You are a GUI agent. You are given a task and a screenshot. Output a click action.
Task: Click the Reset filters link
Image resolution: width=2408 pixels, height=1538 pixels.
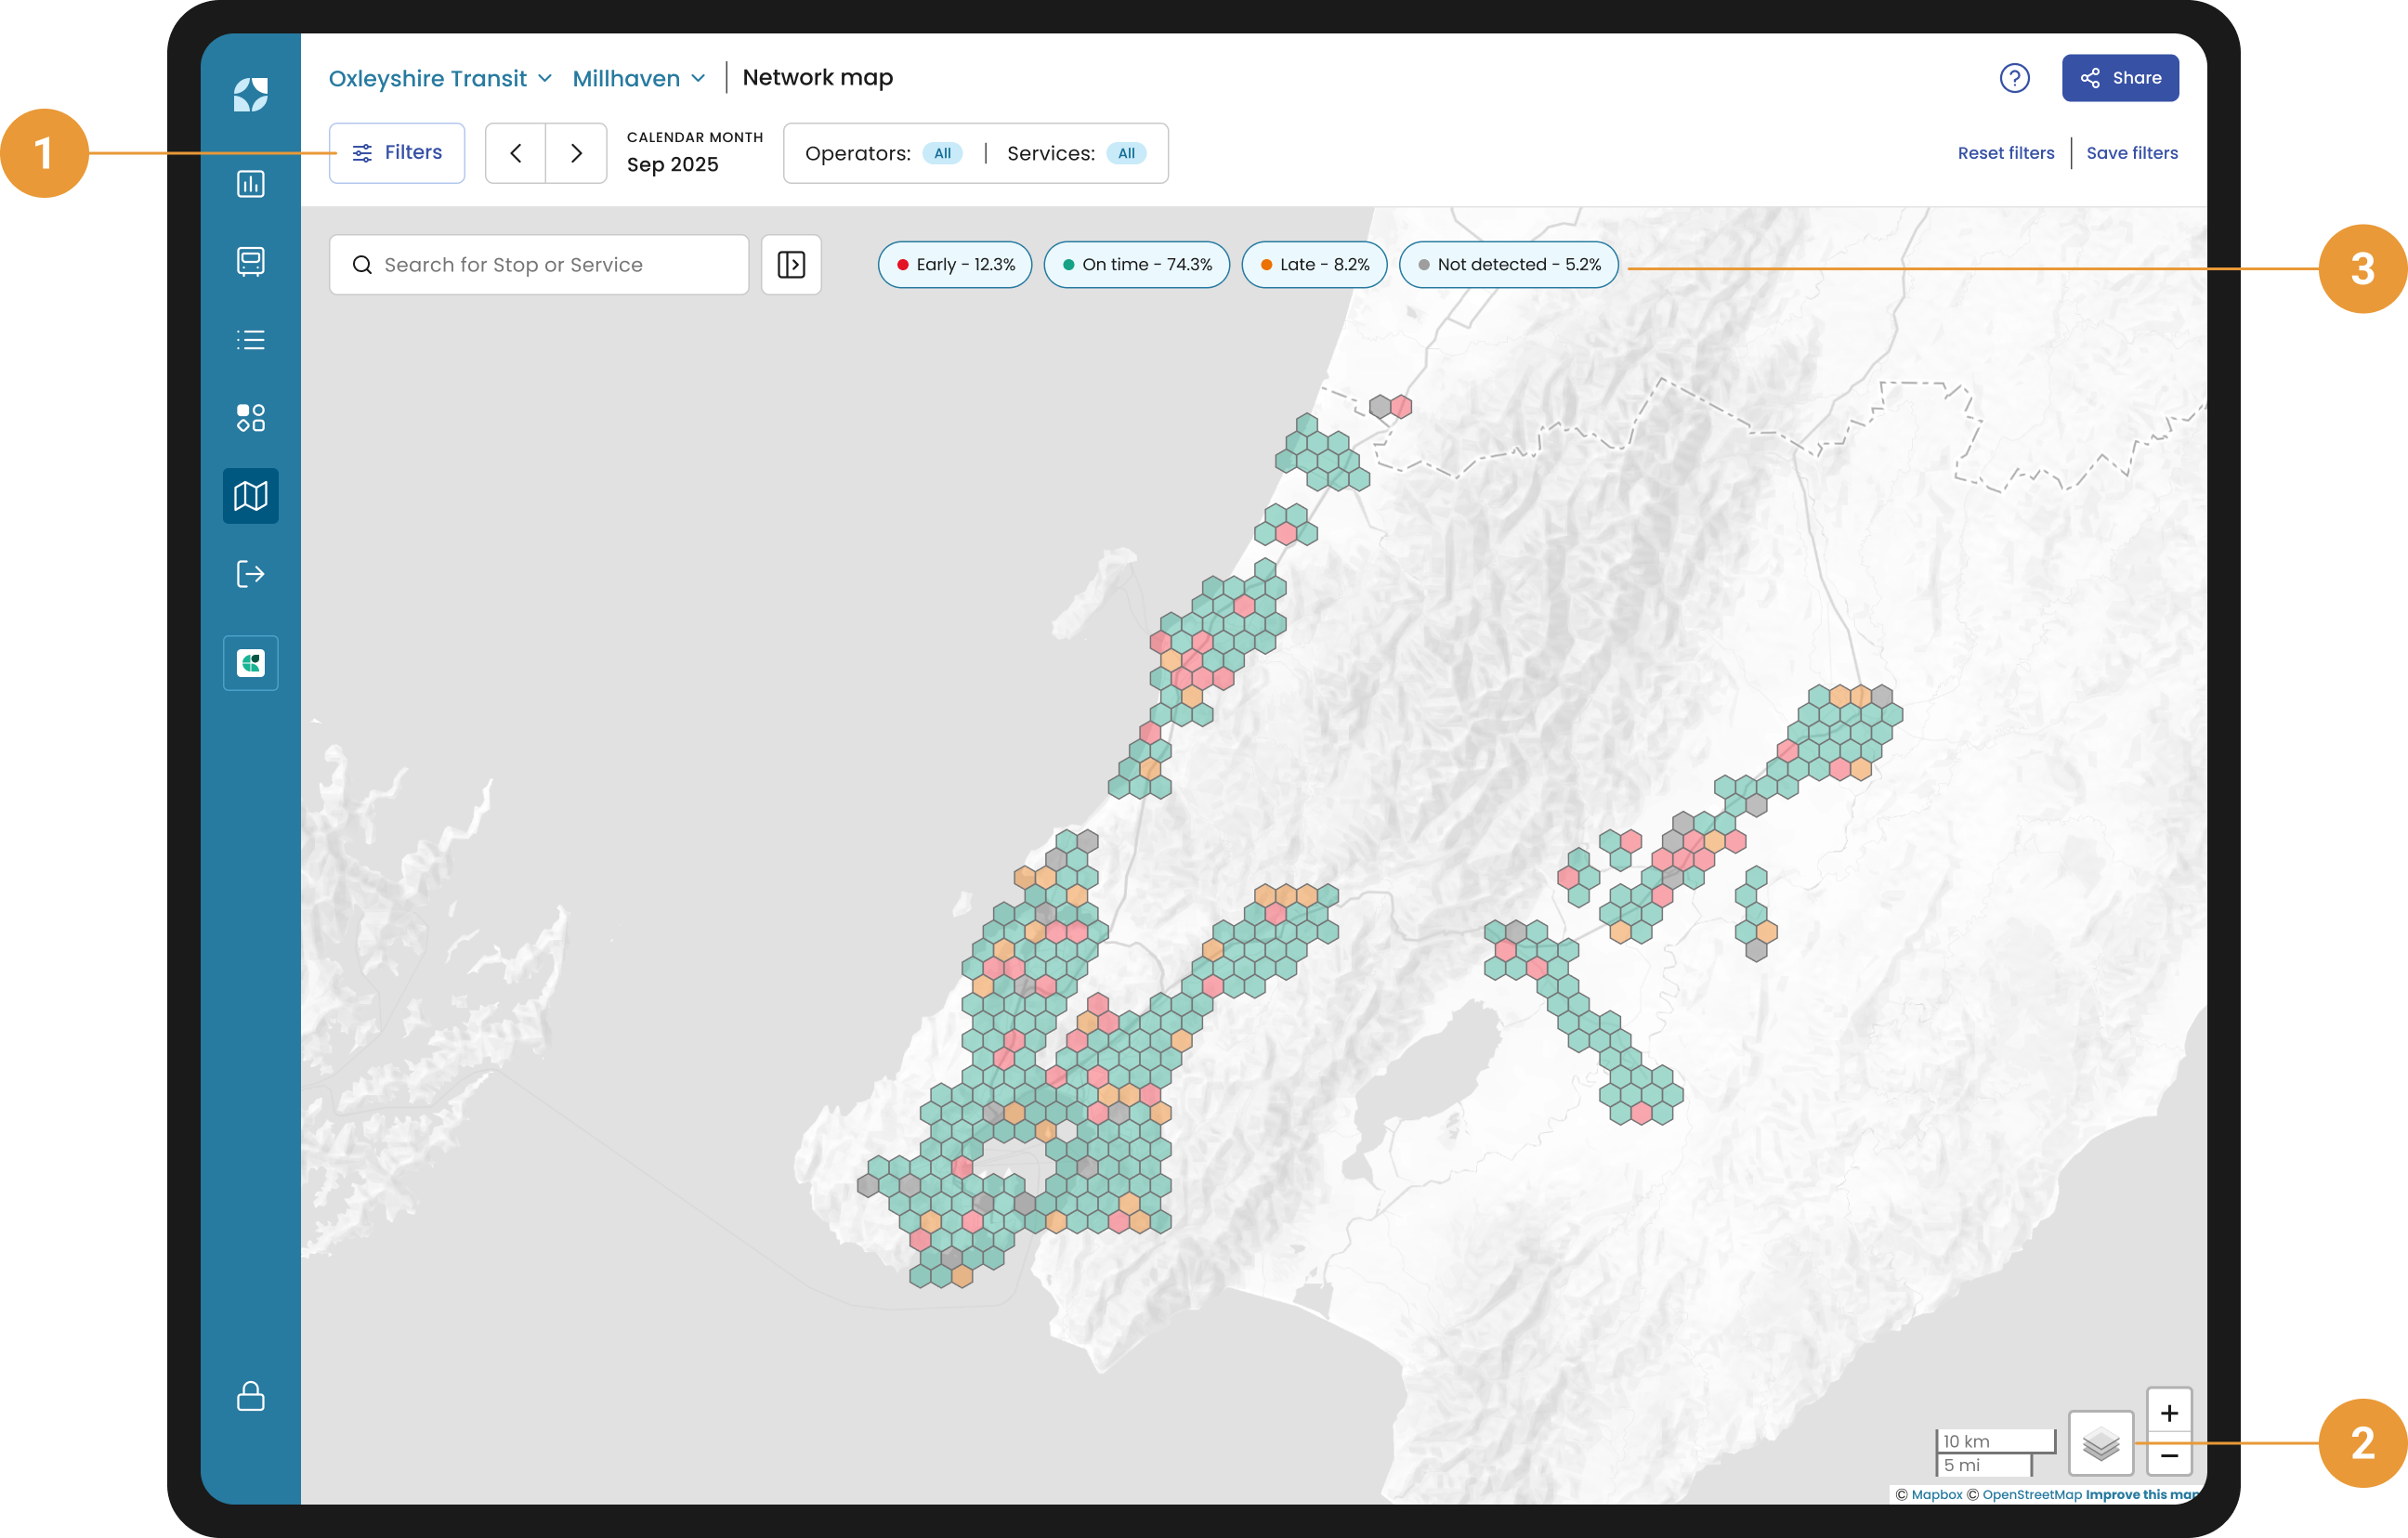(2005, 153)
